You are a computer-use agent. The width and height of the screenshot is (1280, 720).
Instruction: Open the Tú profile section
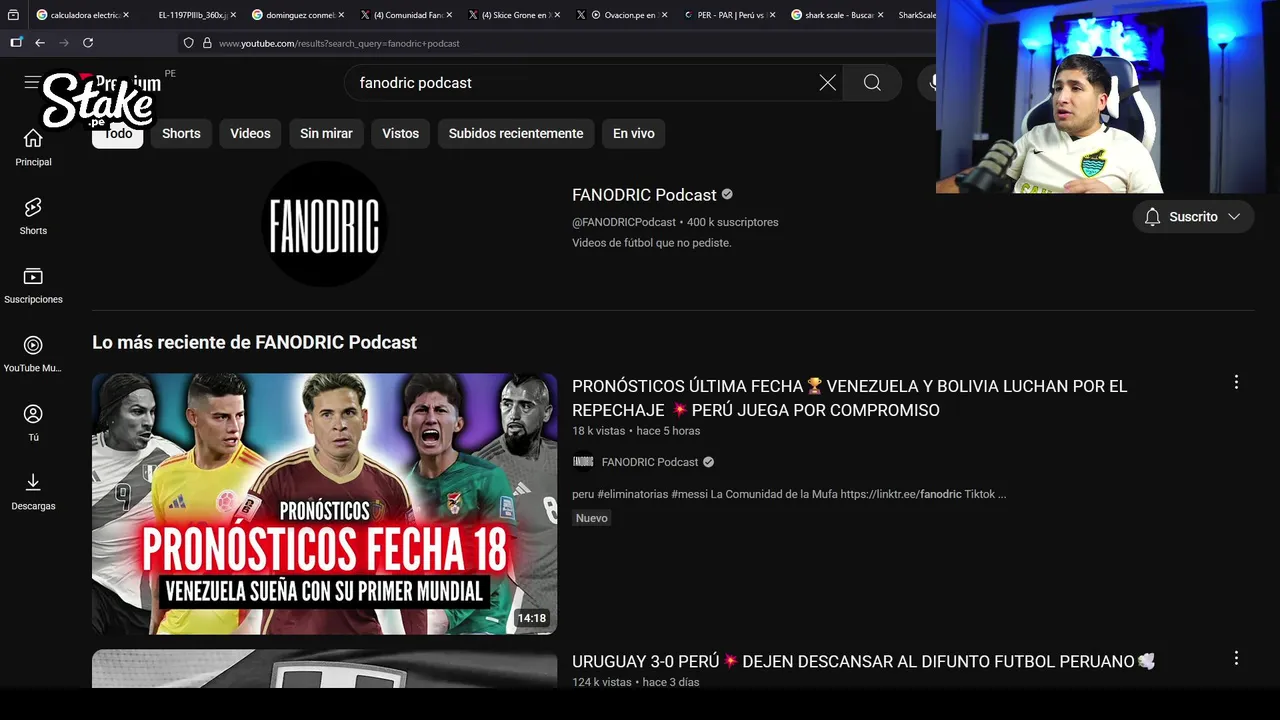pos(33,423)
